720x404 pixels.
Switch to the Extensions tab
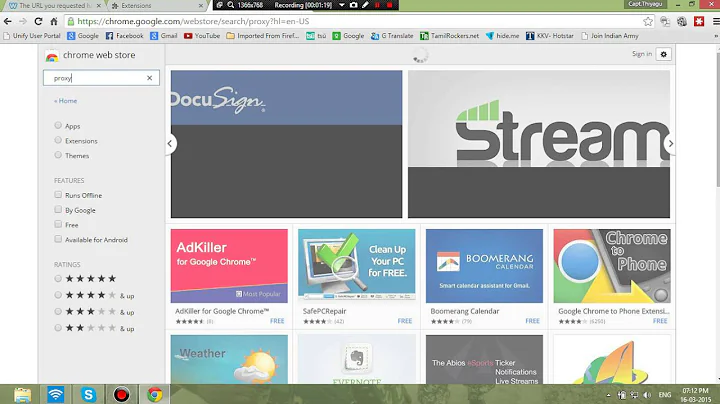pos(156,6)
